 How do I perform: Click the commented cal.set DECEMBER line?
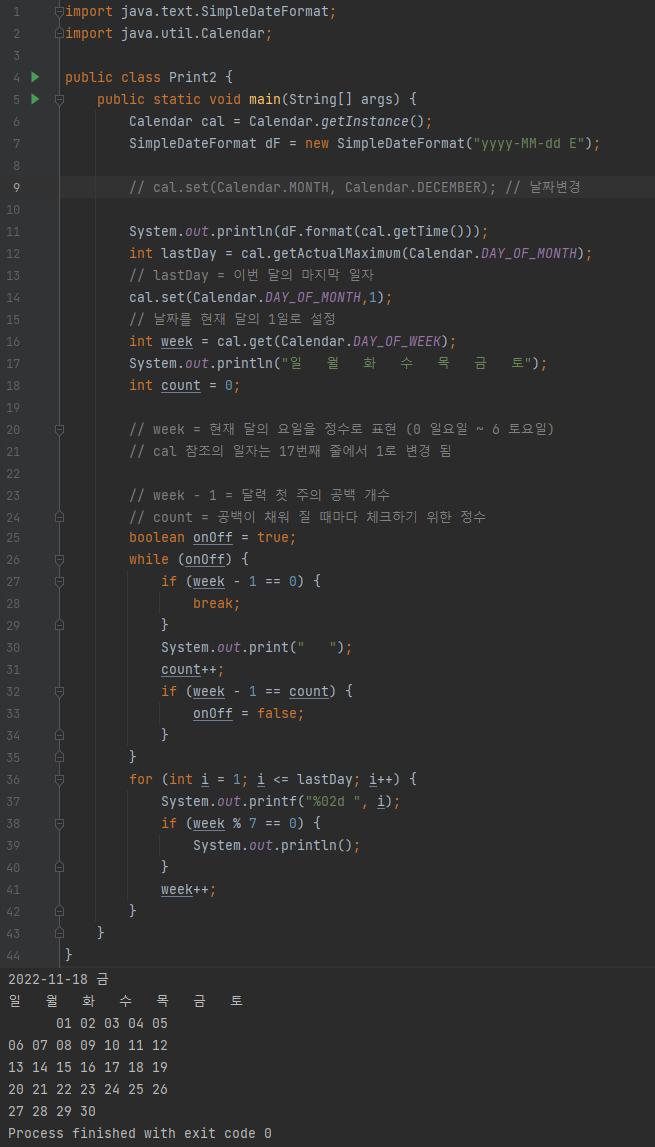(355, 187)
